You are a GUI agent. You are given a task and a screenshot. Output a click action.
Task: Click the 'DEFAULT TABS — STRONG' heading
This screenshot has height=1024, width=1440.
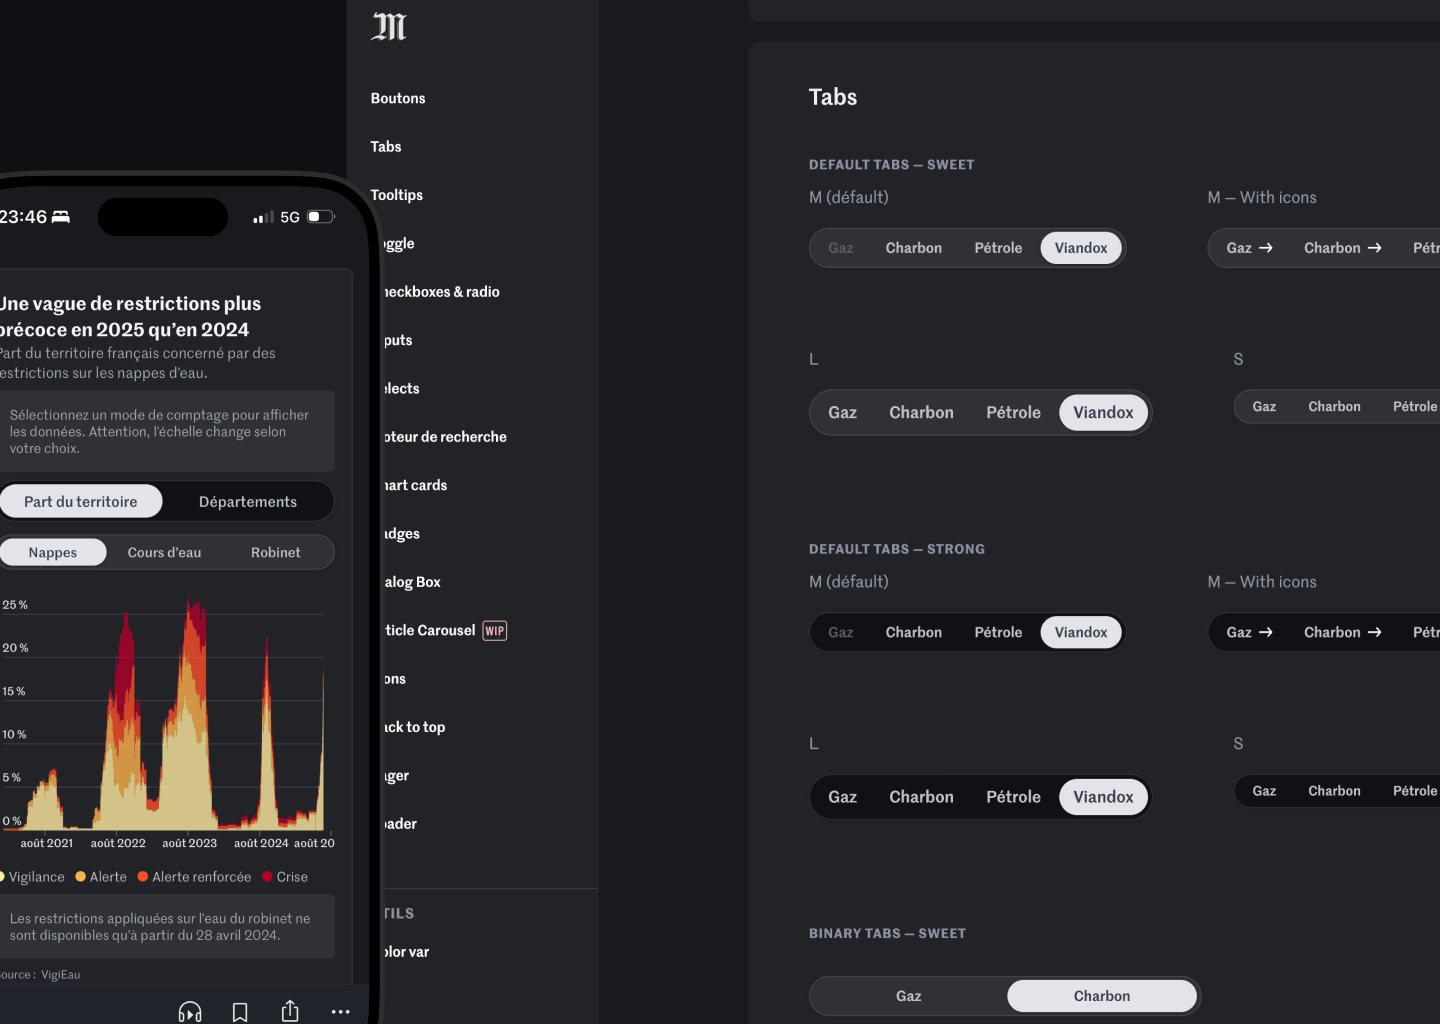tap(897, 549)
